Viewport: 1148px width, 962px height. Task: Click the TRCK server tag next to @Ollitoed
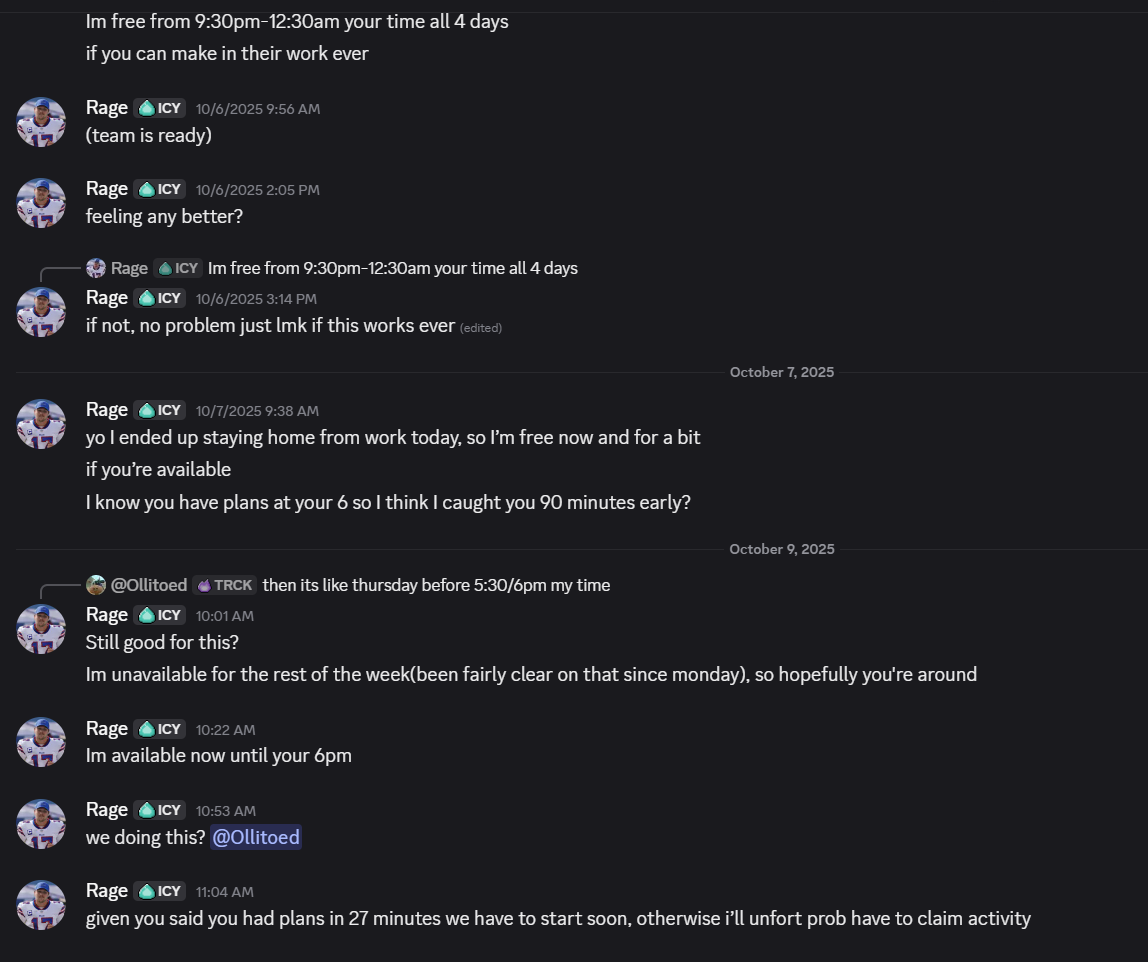pos(225,585)
